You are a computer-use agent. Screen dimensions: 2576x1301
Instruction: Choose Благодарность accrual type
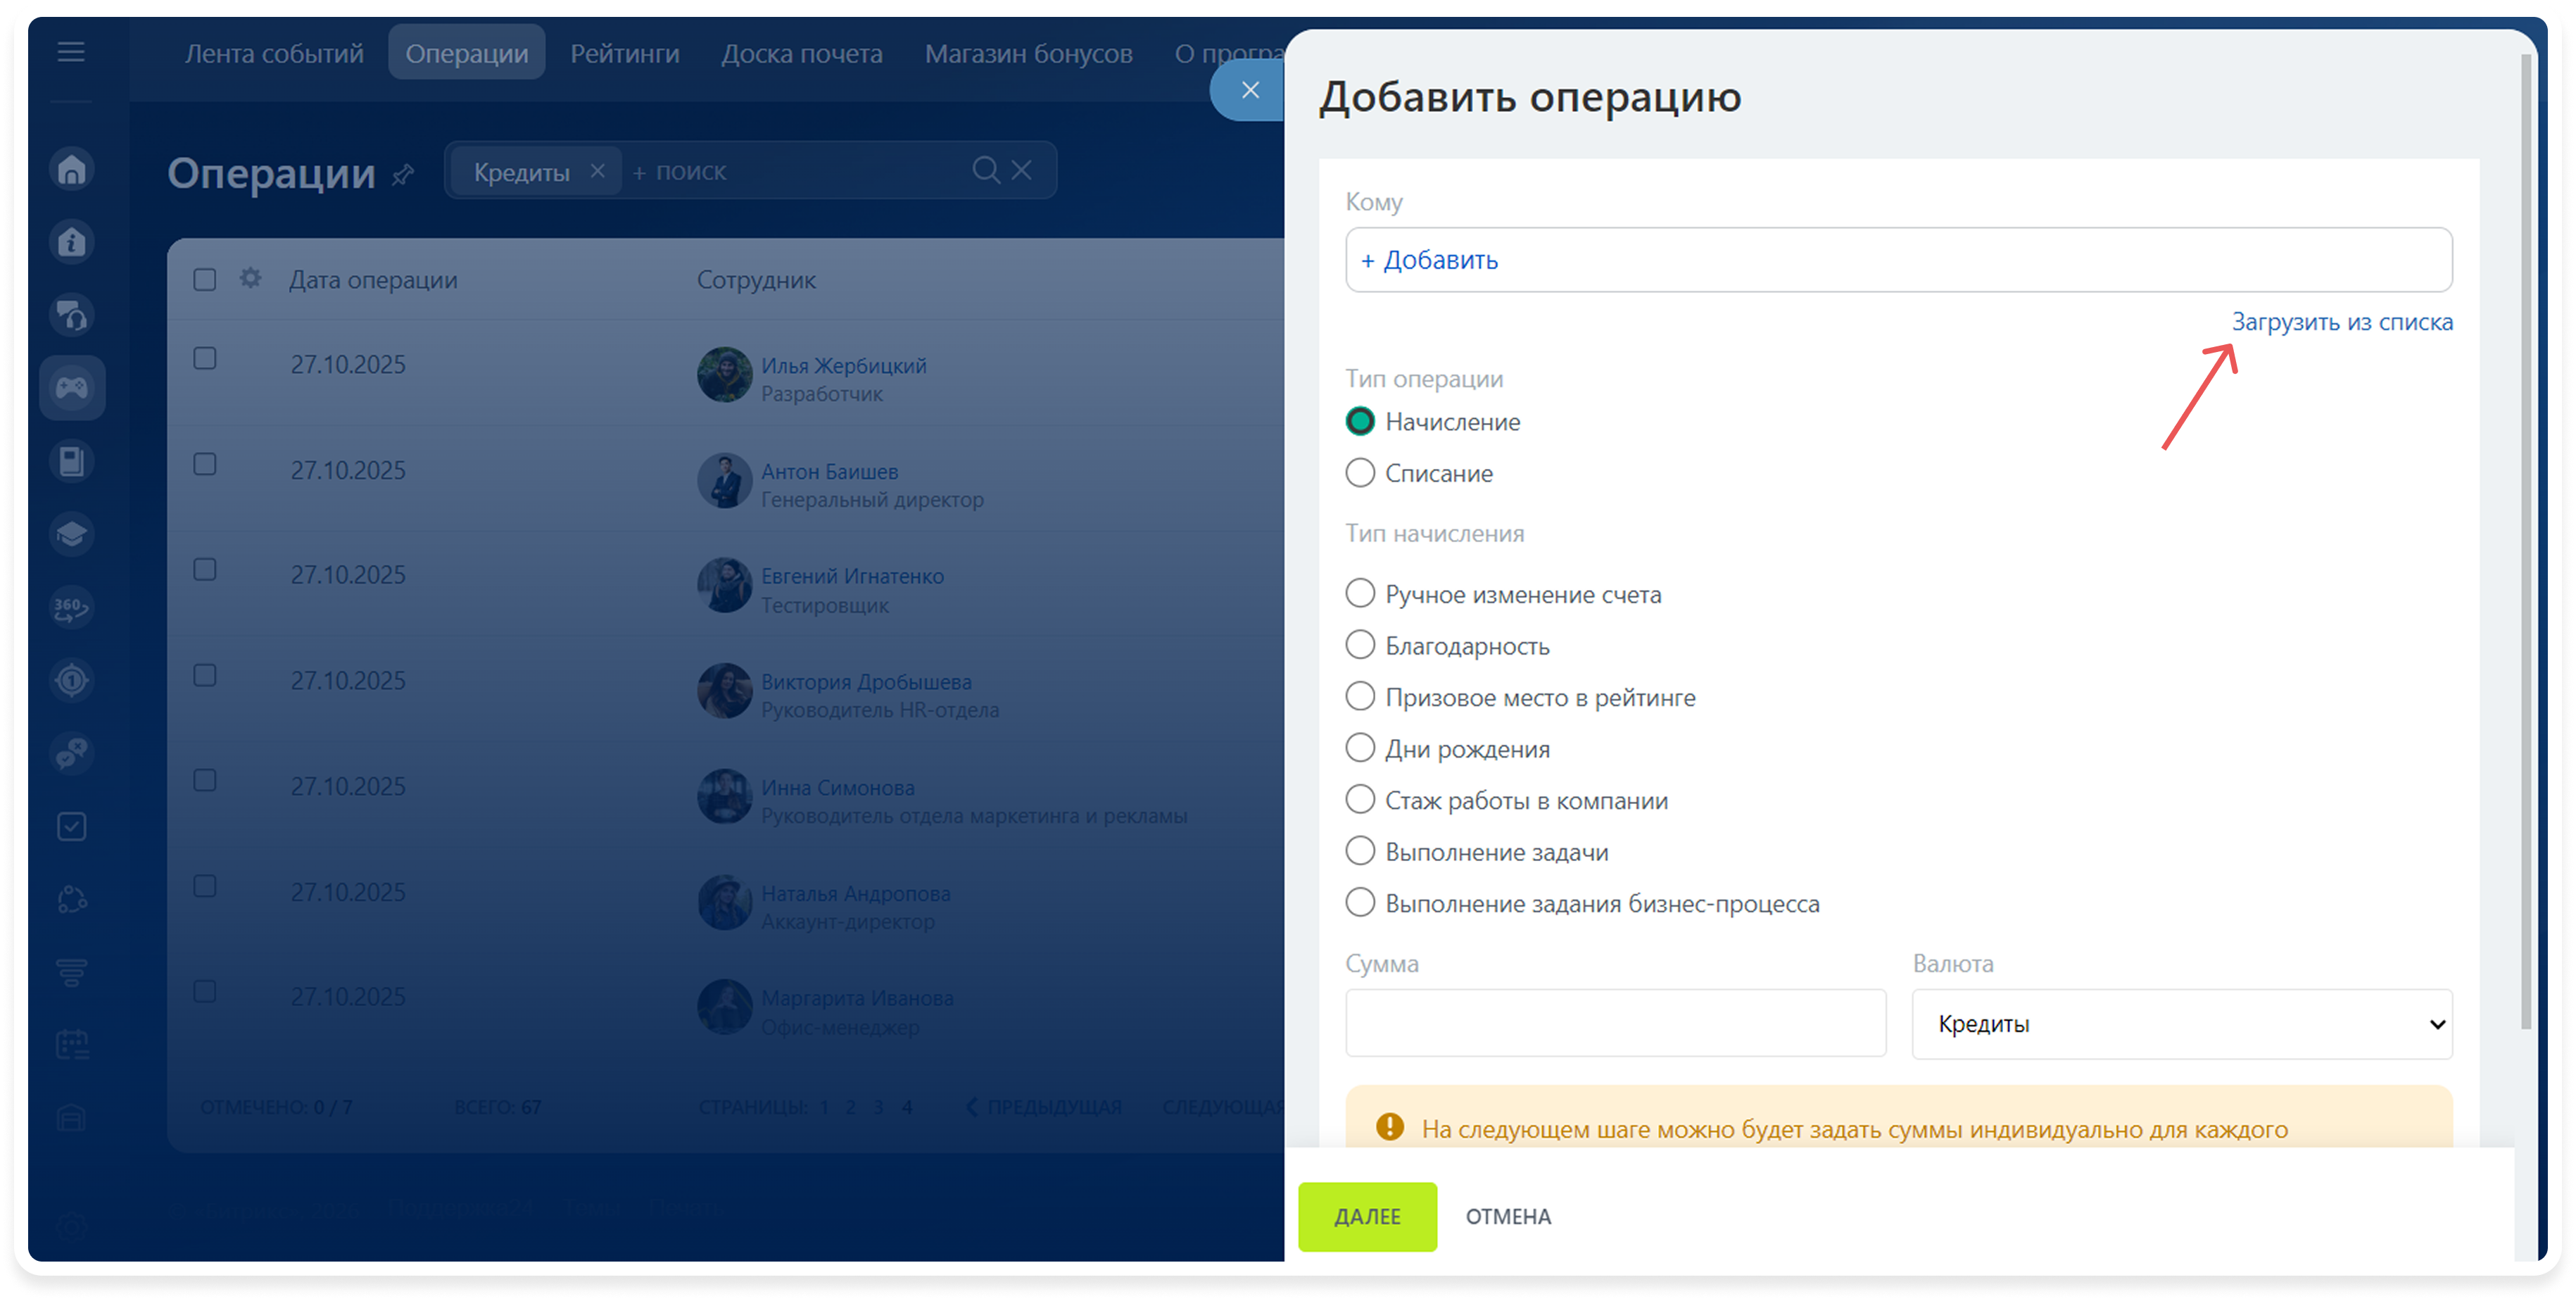tap(1360, 646)
